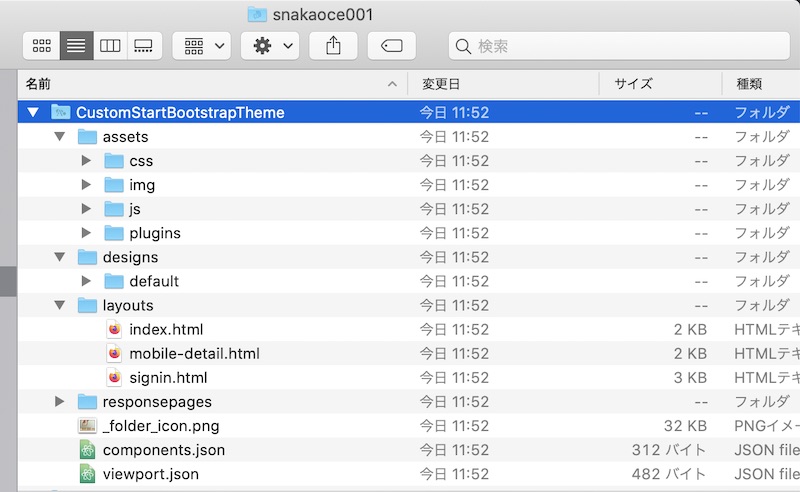Switch to column view in toolbar
800x492 pixels.
(110, 46)
